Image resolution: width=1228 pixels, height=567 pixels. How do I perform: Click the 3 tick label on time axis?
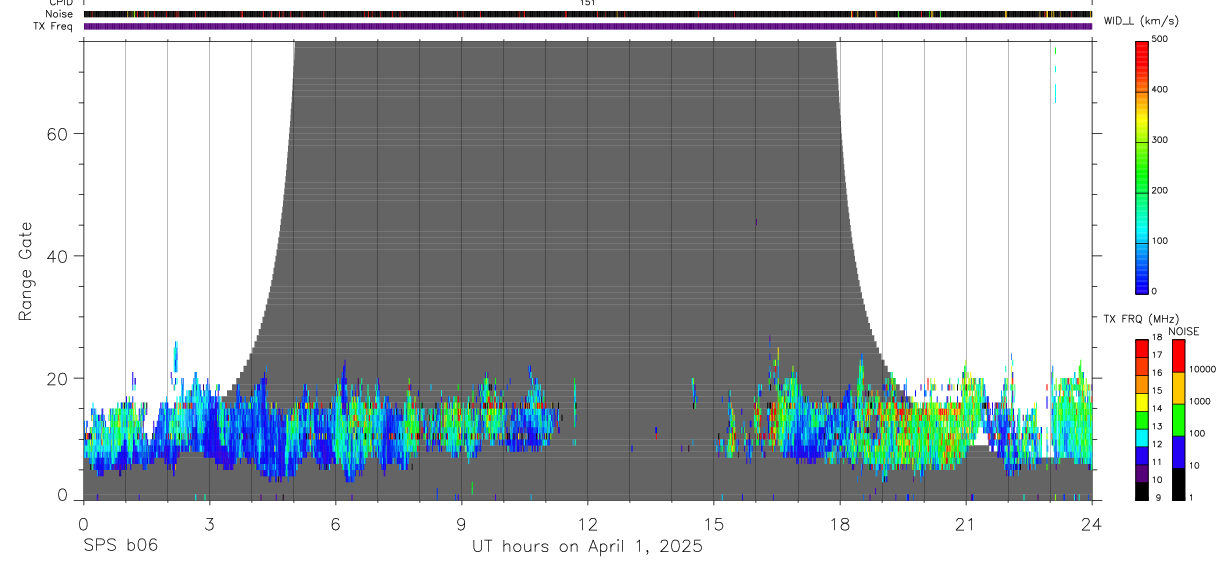click(209, 524)
